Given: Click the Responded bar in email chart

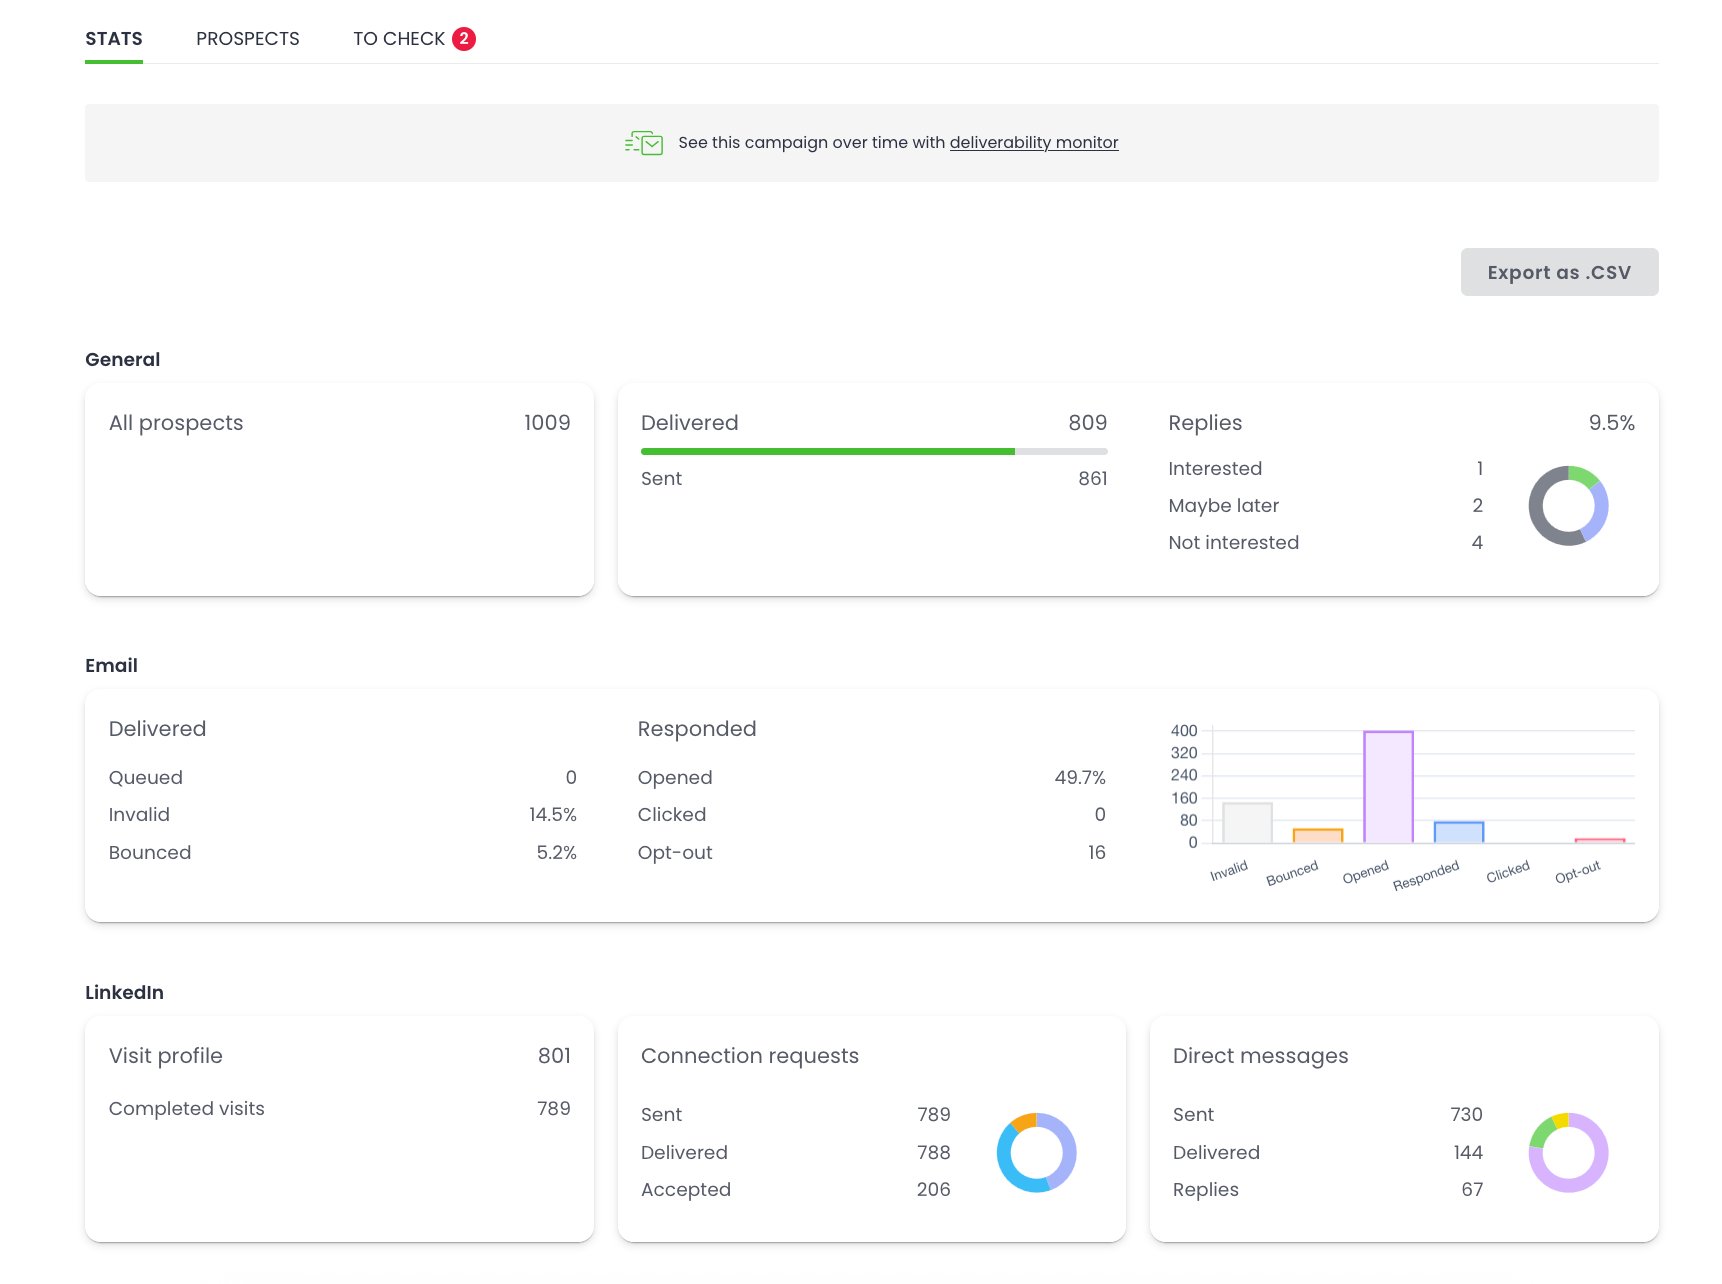Looking at the screenshot, I should [x=1458, y=832].
